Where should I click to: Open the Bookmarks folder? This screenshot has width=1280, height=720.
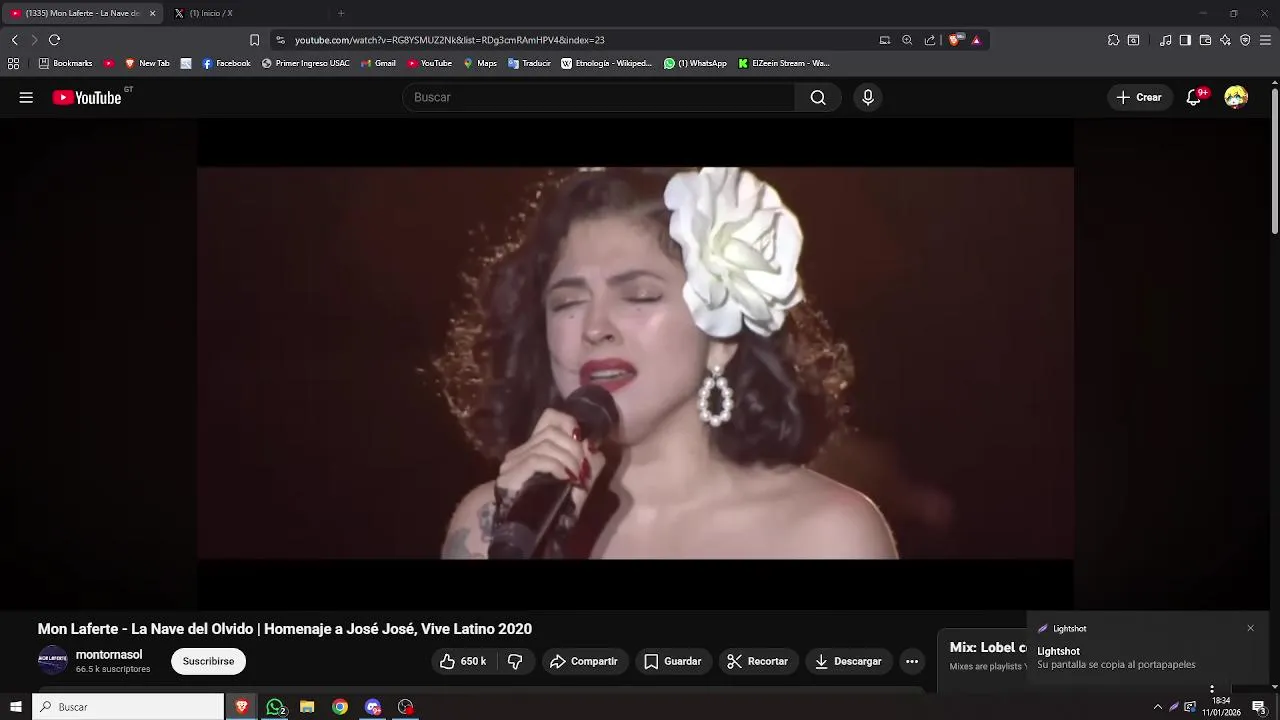[65, 63]
